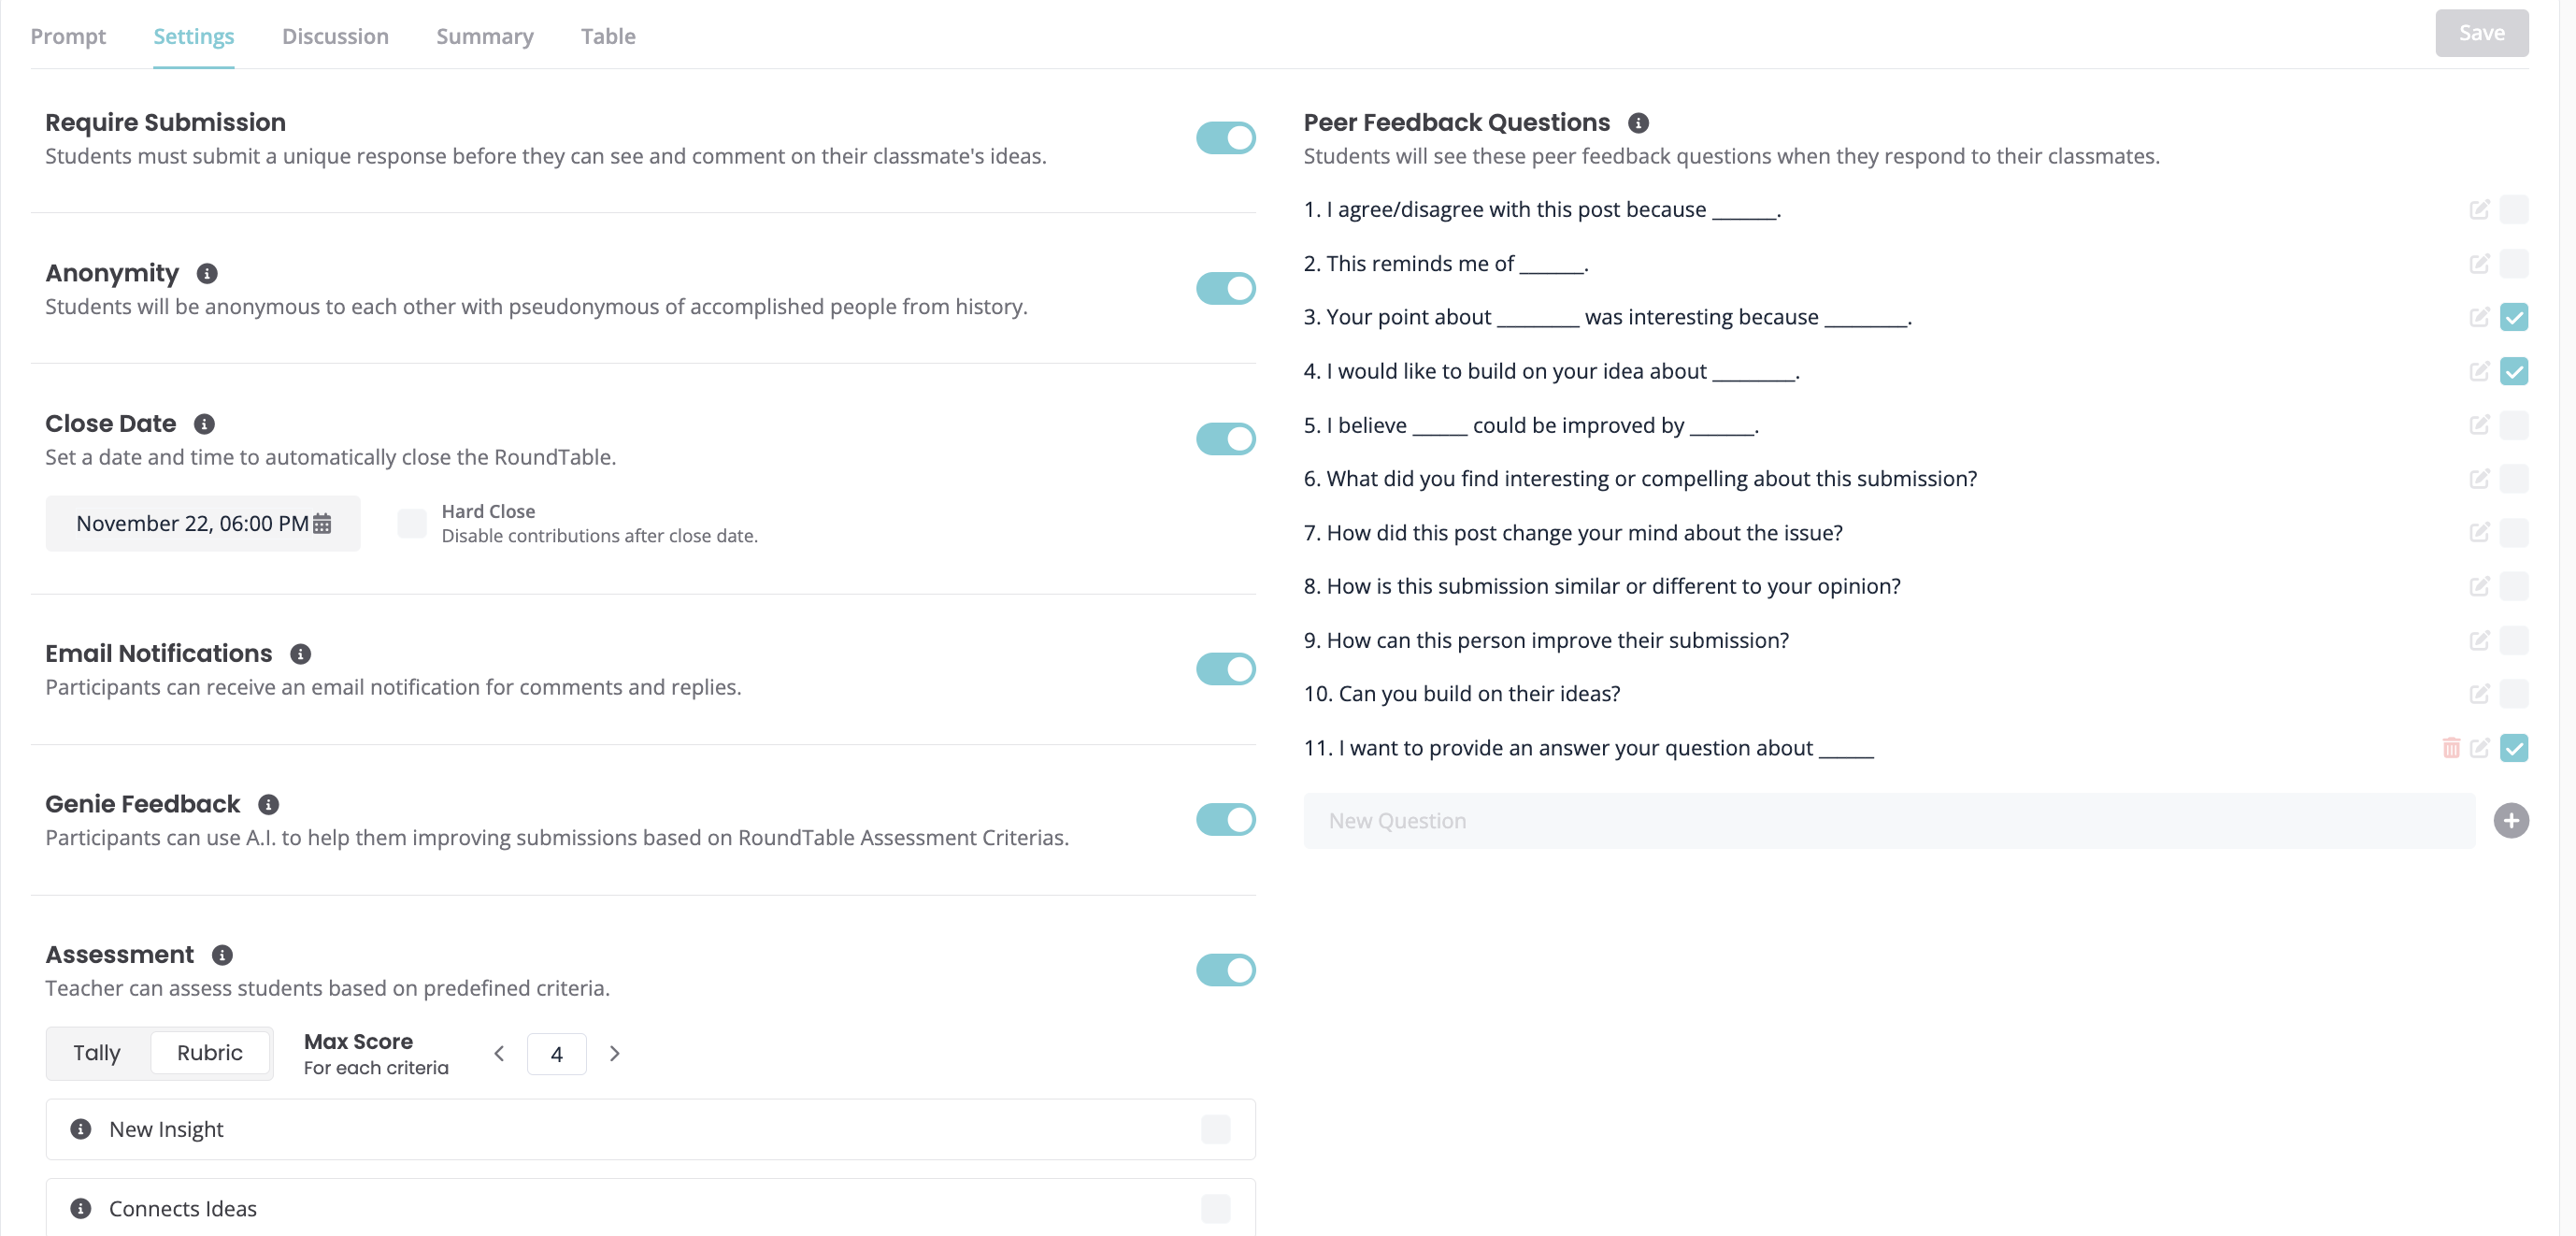The height and width of the screenshot is (1236, 2576).
Task: Click the Close Date info icon
Action: click(204, 424)
